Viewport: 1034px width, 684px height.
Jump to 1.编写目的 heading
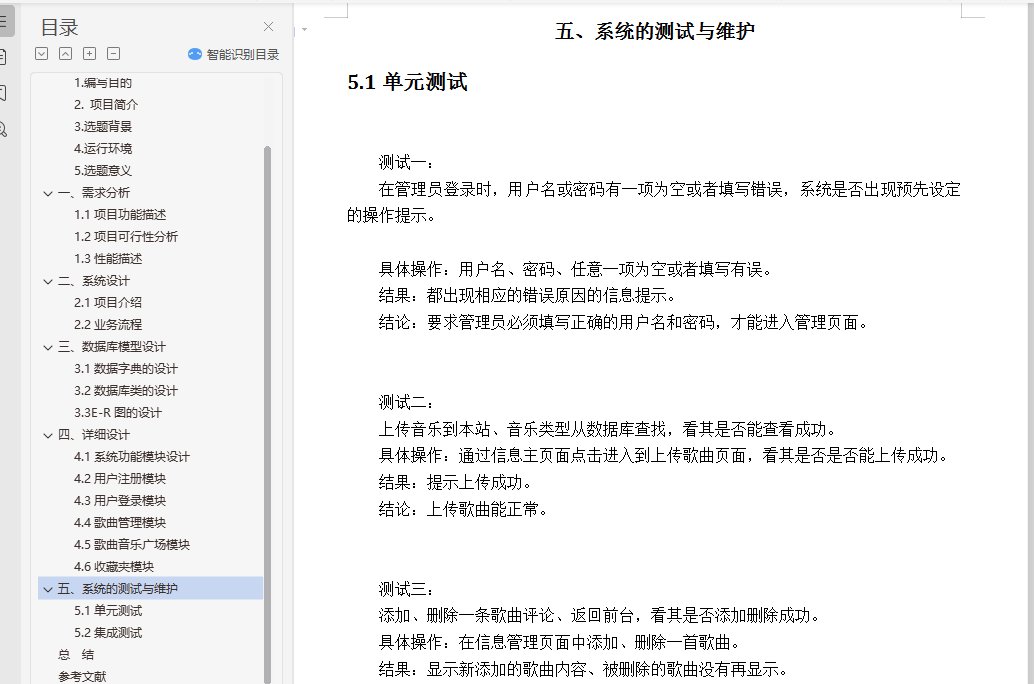(x=103, y=82)
